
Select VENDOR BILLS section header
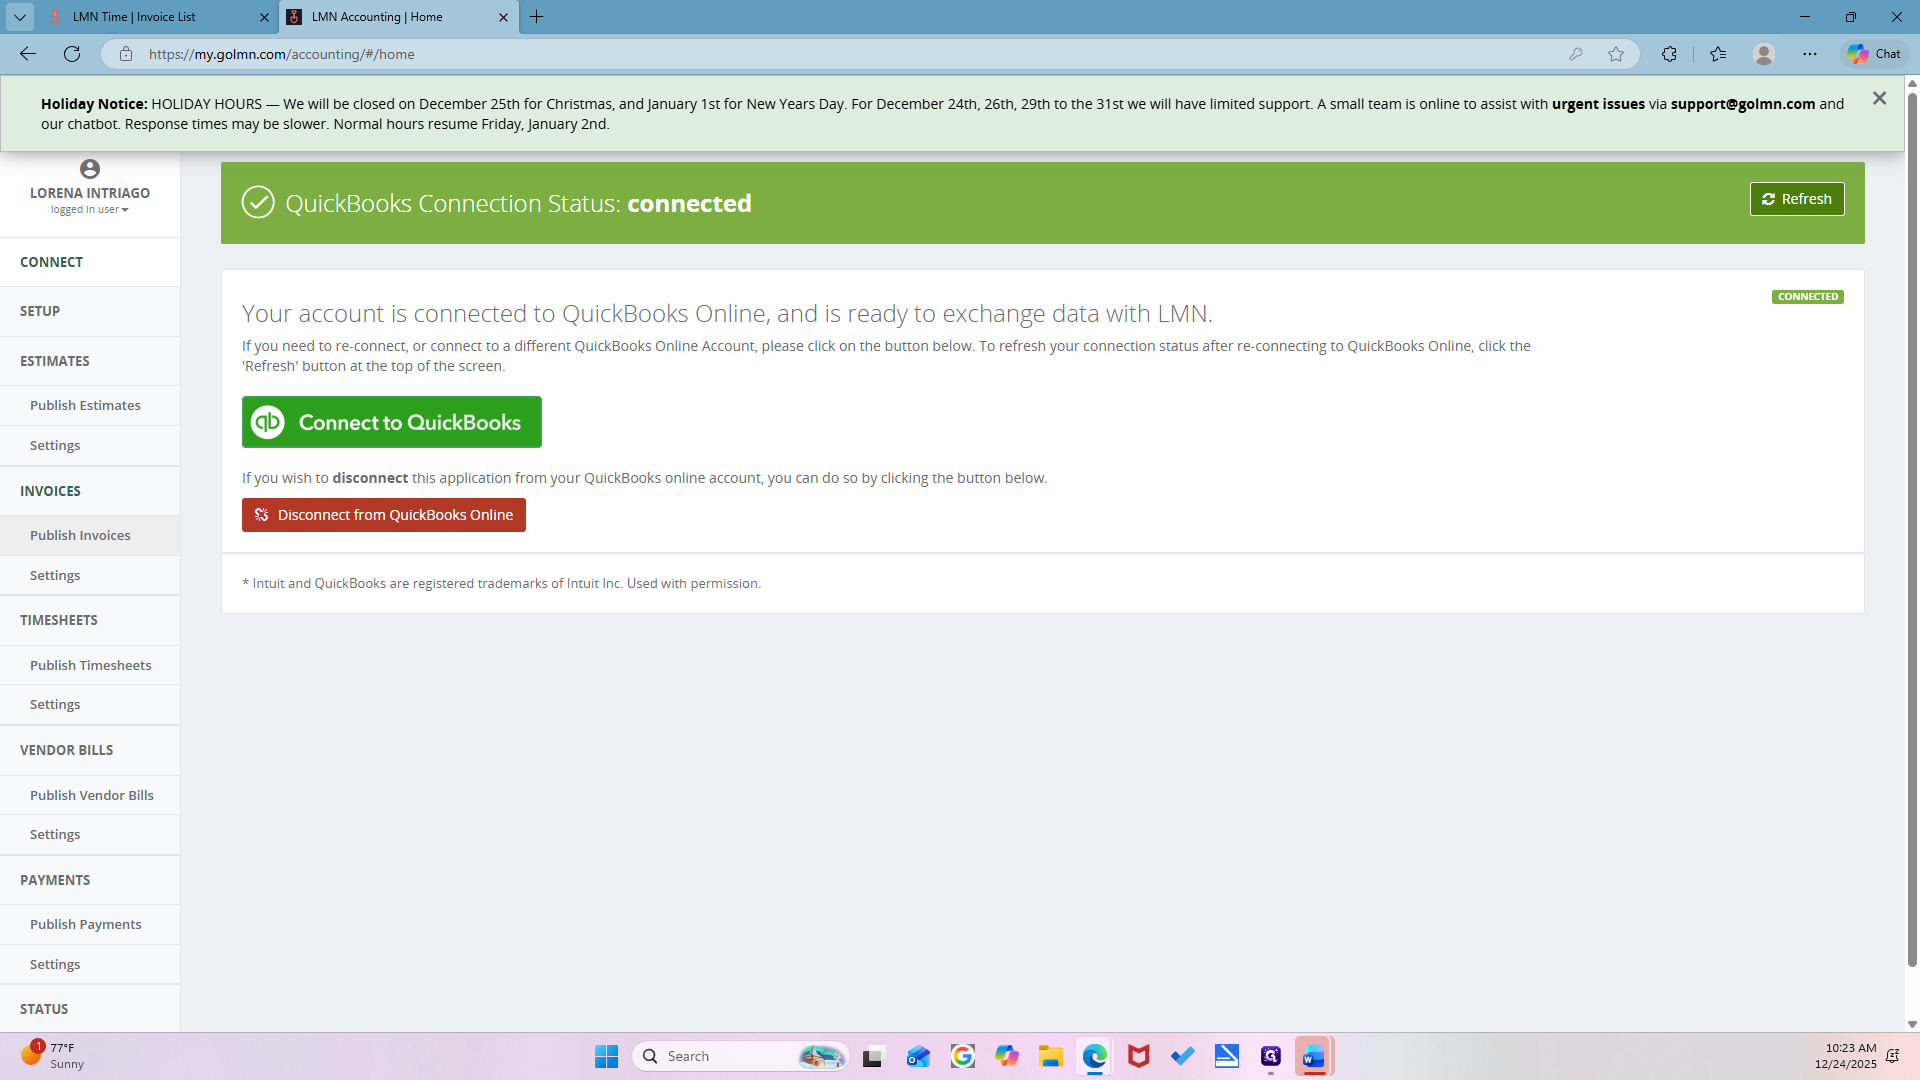click(x=90, y=750)
